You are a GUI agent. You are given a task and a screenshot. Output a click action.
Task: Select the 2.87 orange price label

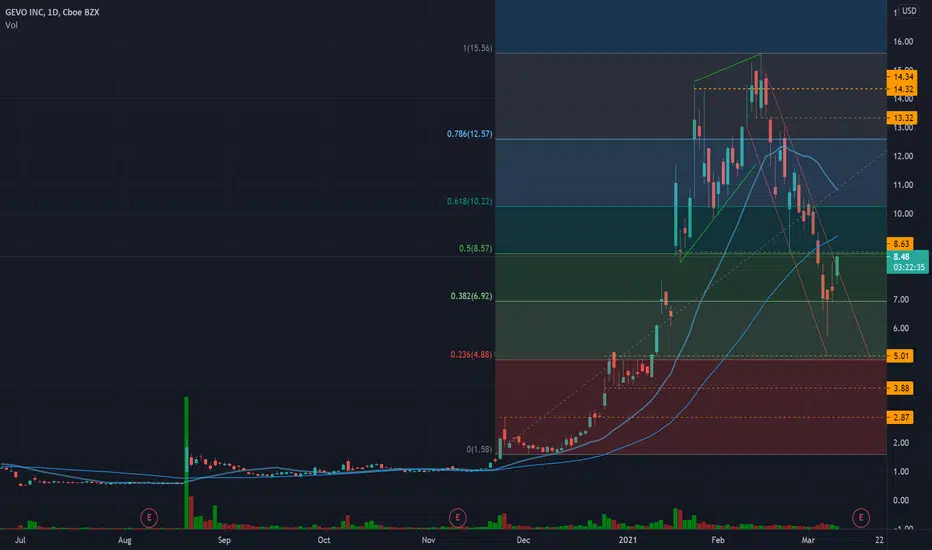(x=900, y=417)
